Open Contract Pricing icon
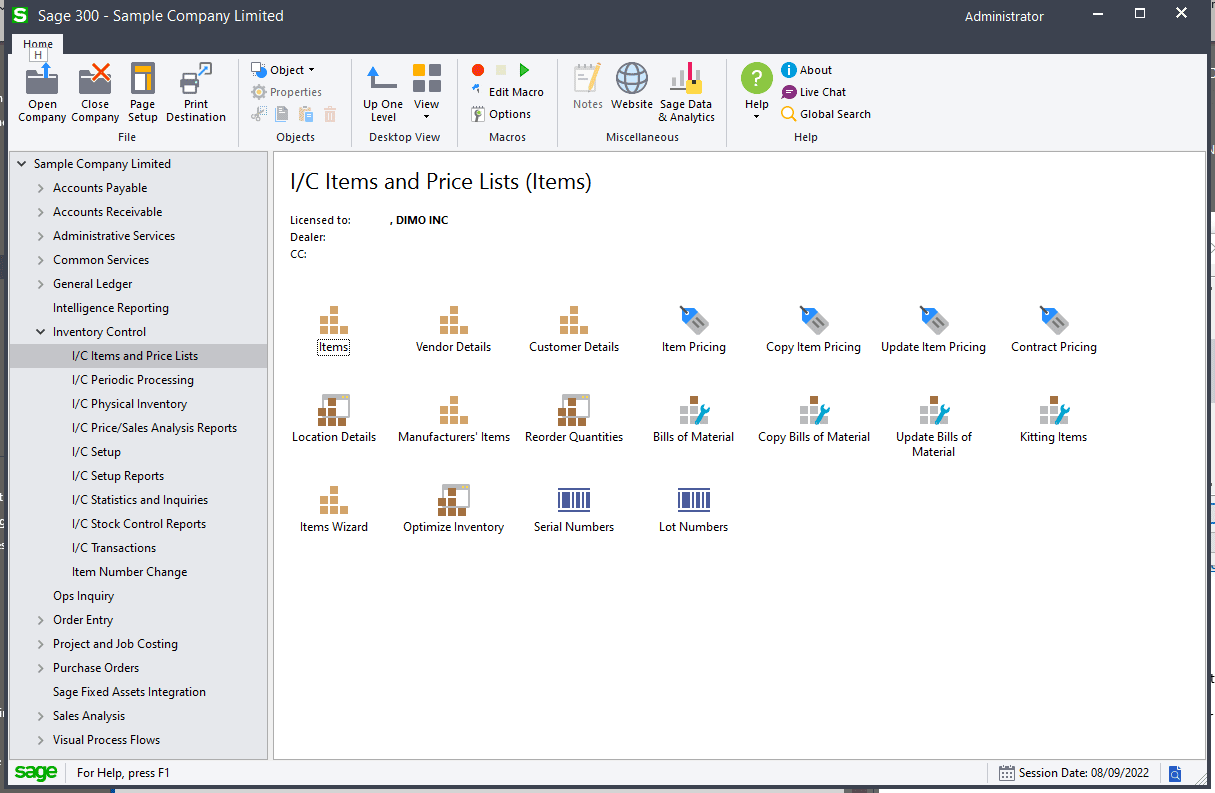The height and width of the screenshot is (793, 1215). (1054, 321)
